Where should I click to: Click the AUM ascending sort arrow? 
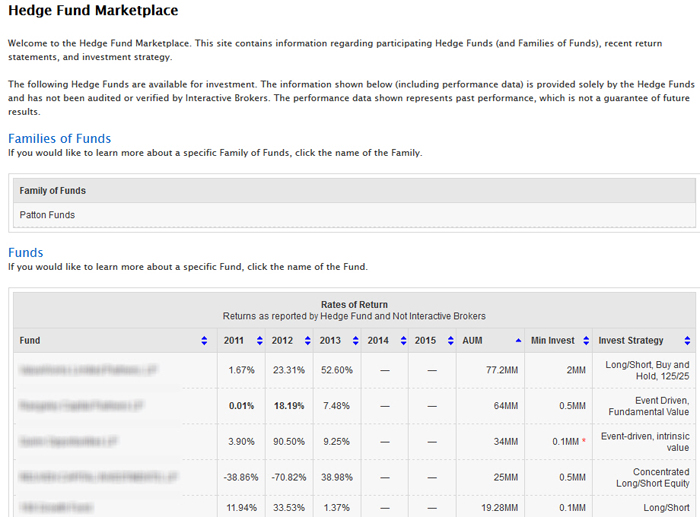point(517,341)
